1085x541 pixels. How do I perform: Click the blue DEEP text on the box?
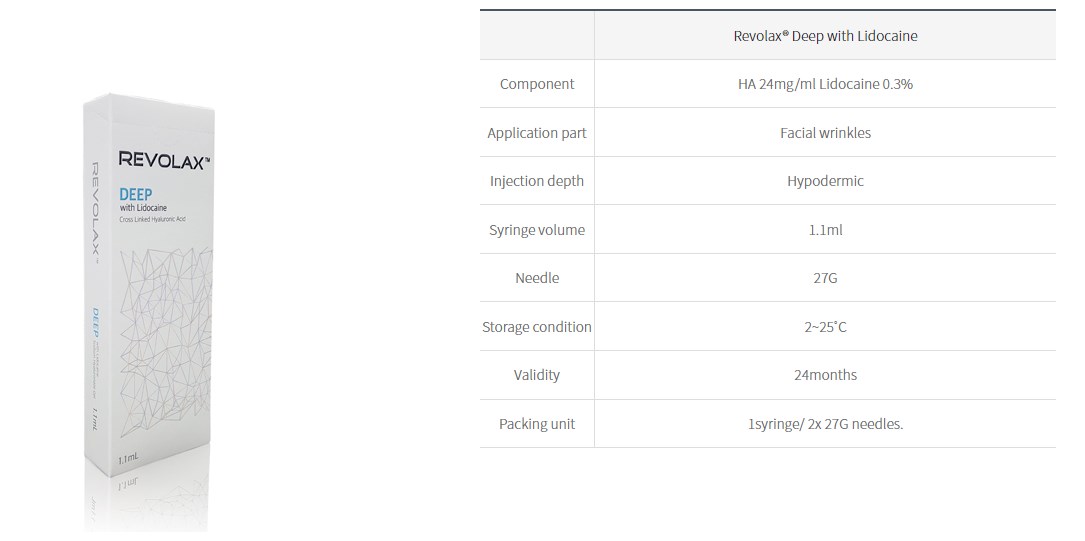pyautogui.click(x=136, y=192)
